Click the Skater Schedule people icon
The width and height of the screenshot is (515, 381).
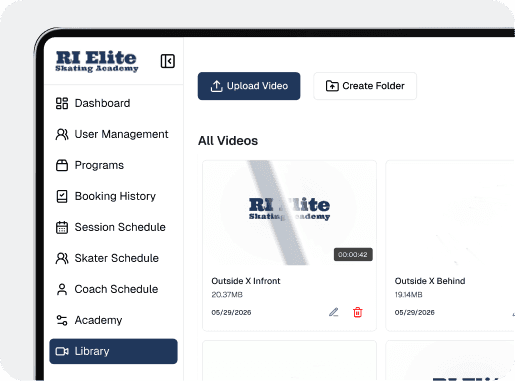[x=62, y=258]
